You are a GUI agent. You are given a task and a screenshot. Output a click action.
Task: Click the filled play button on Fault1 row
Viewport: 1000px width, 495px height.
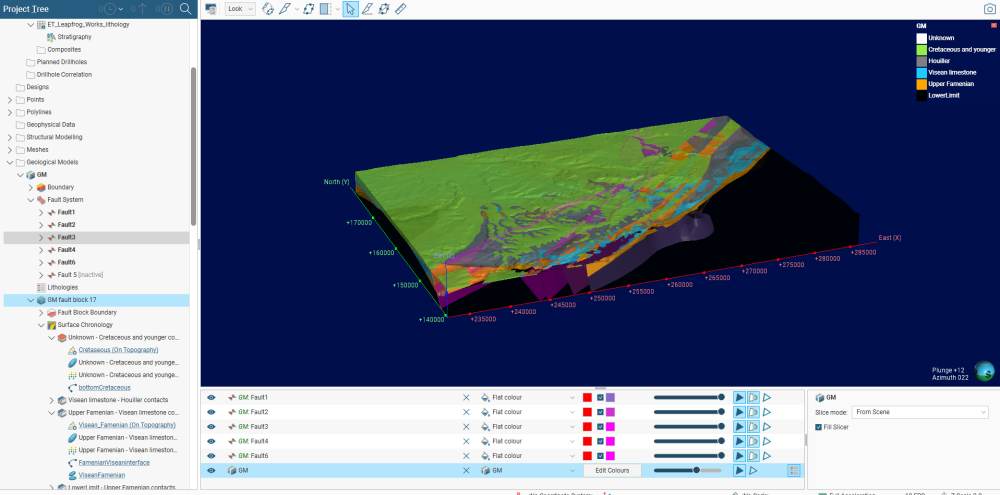tap(739, 397)
